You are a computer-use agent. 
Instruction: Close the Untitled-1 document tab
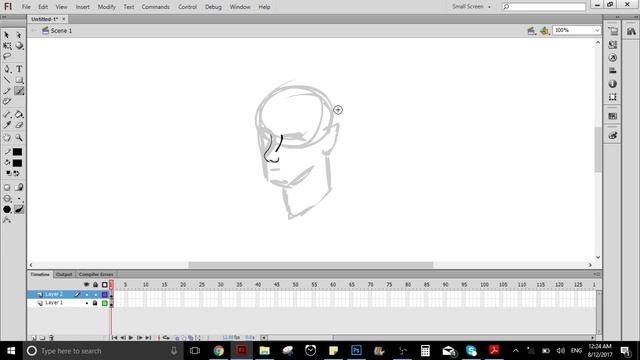click(64, 19)
